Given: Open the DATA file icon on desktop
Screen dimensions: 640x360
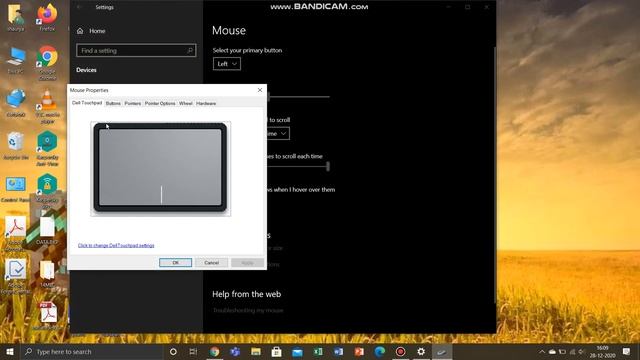Looking at the screenshot, I should (x=47, y=231).
